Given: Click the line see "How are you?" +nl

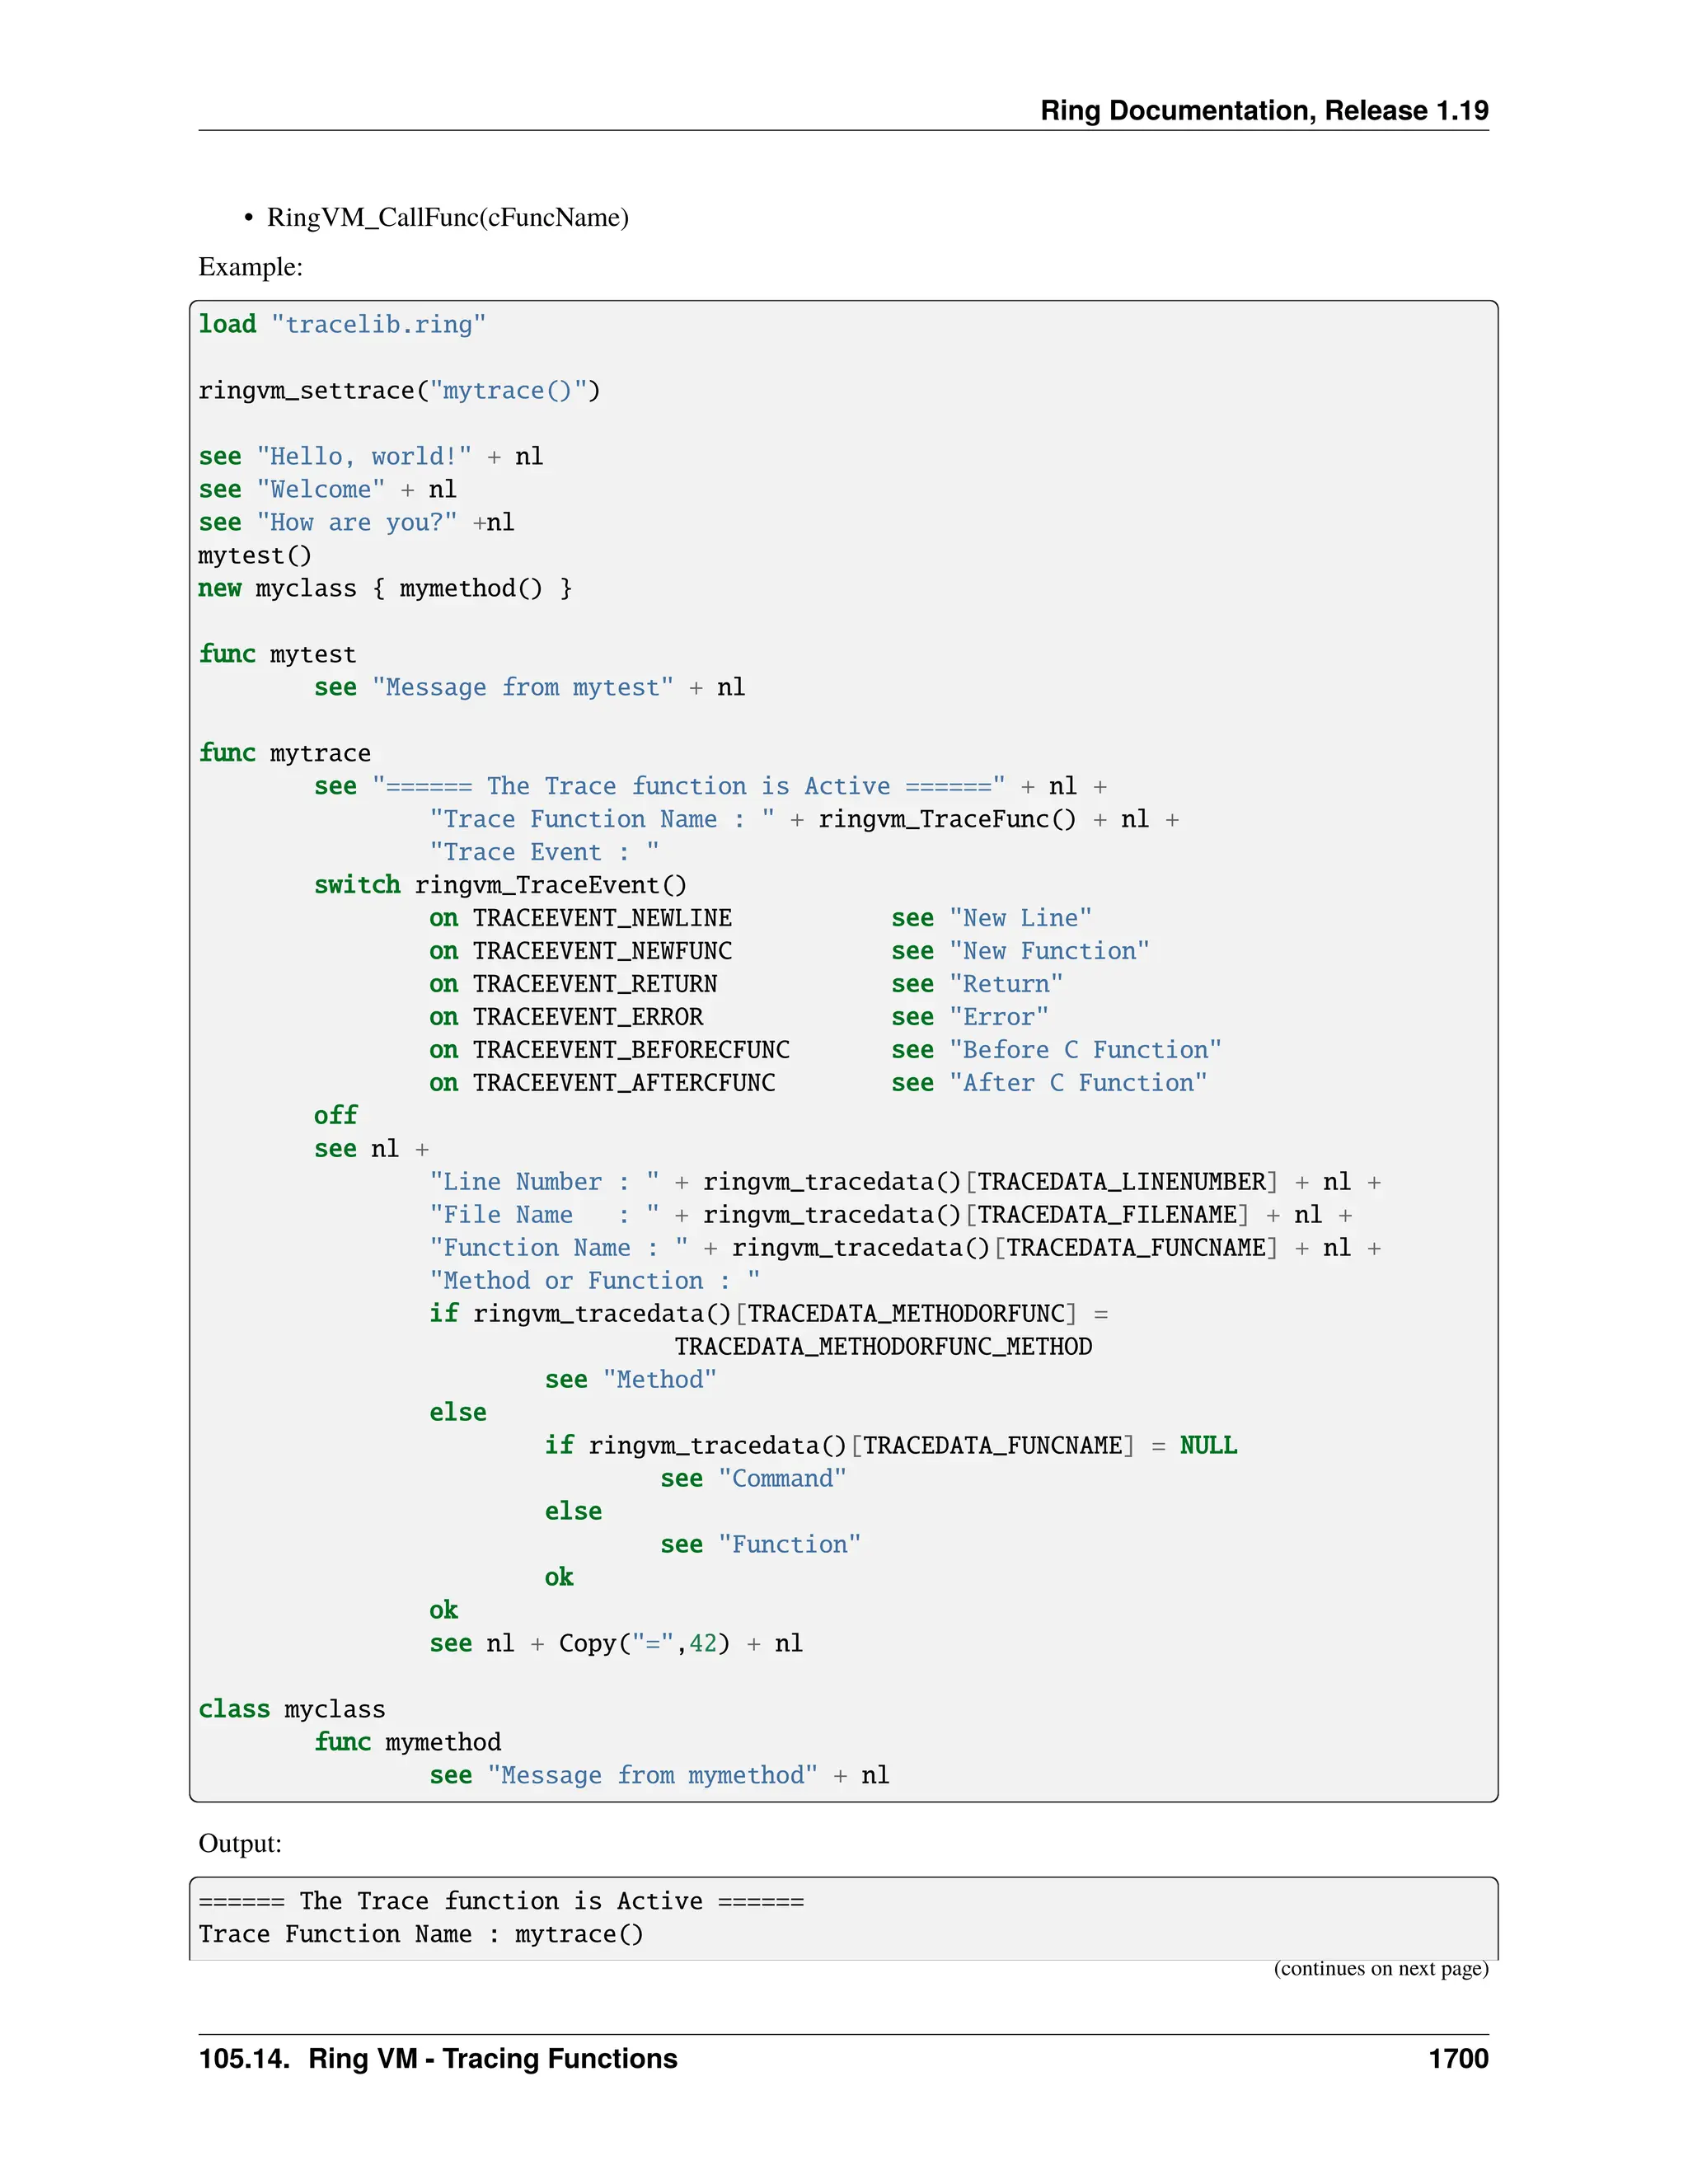Looking at the screenshot, I should click(x=357, y=522).
